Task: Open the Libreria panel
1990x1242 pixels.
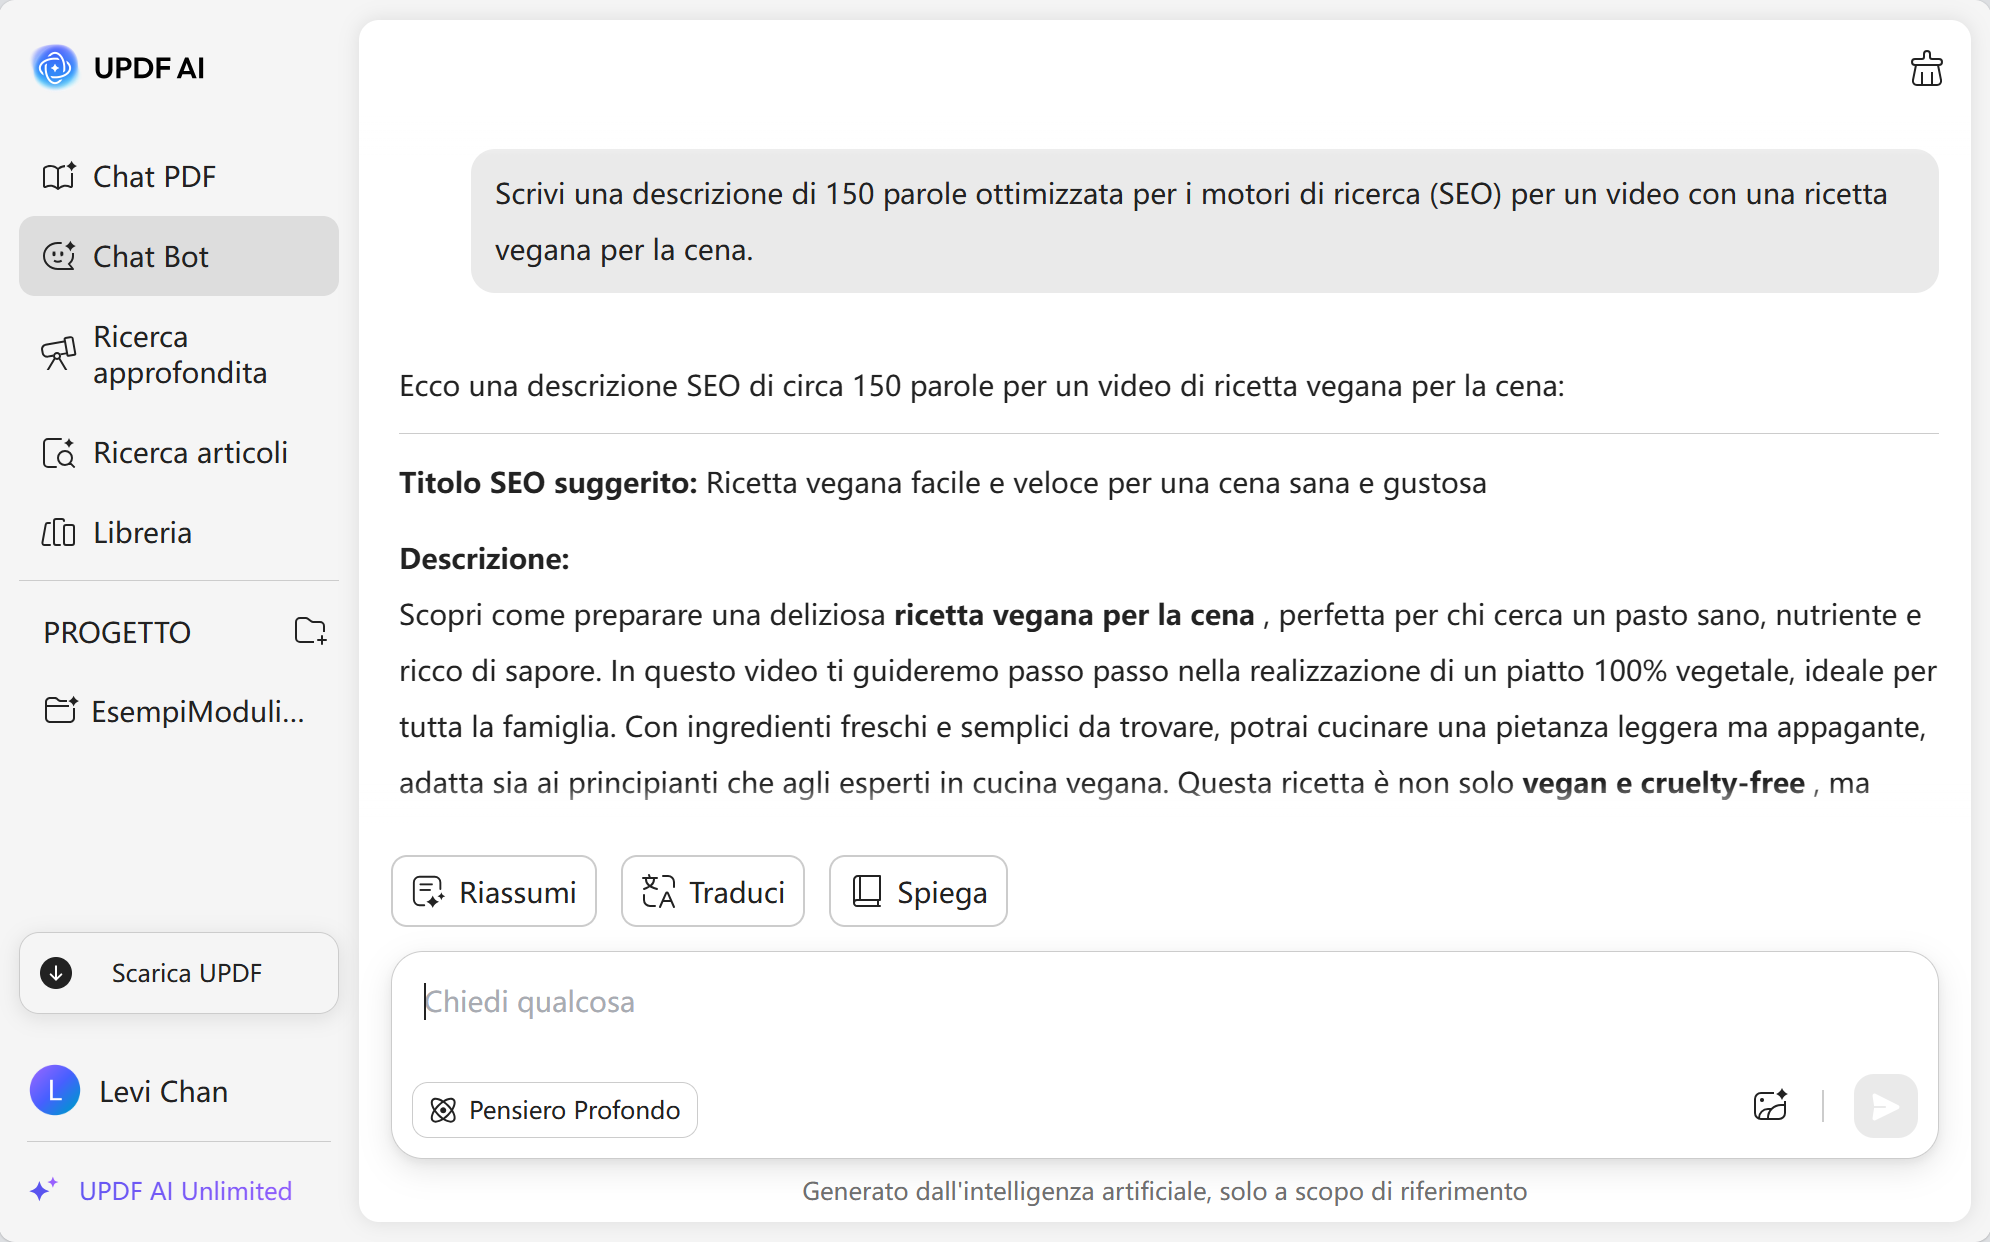Action: (x=141, y=532)
